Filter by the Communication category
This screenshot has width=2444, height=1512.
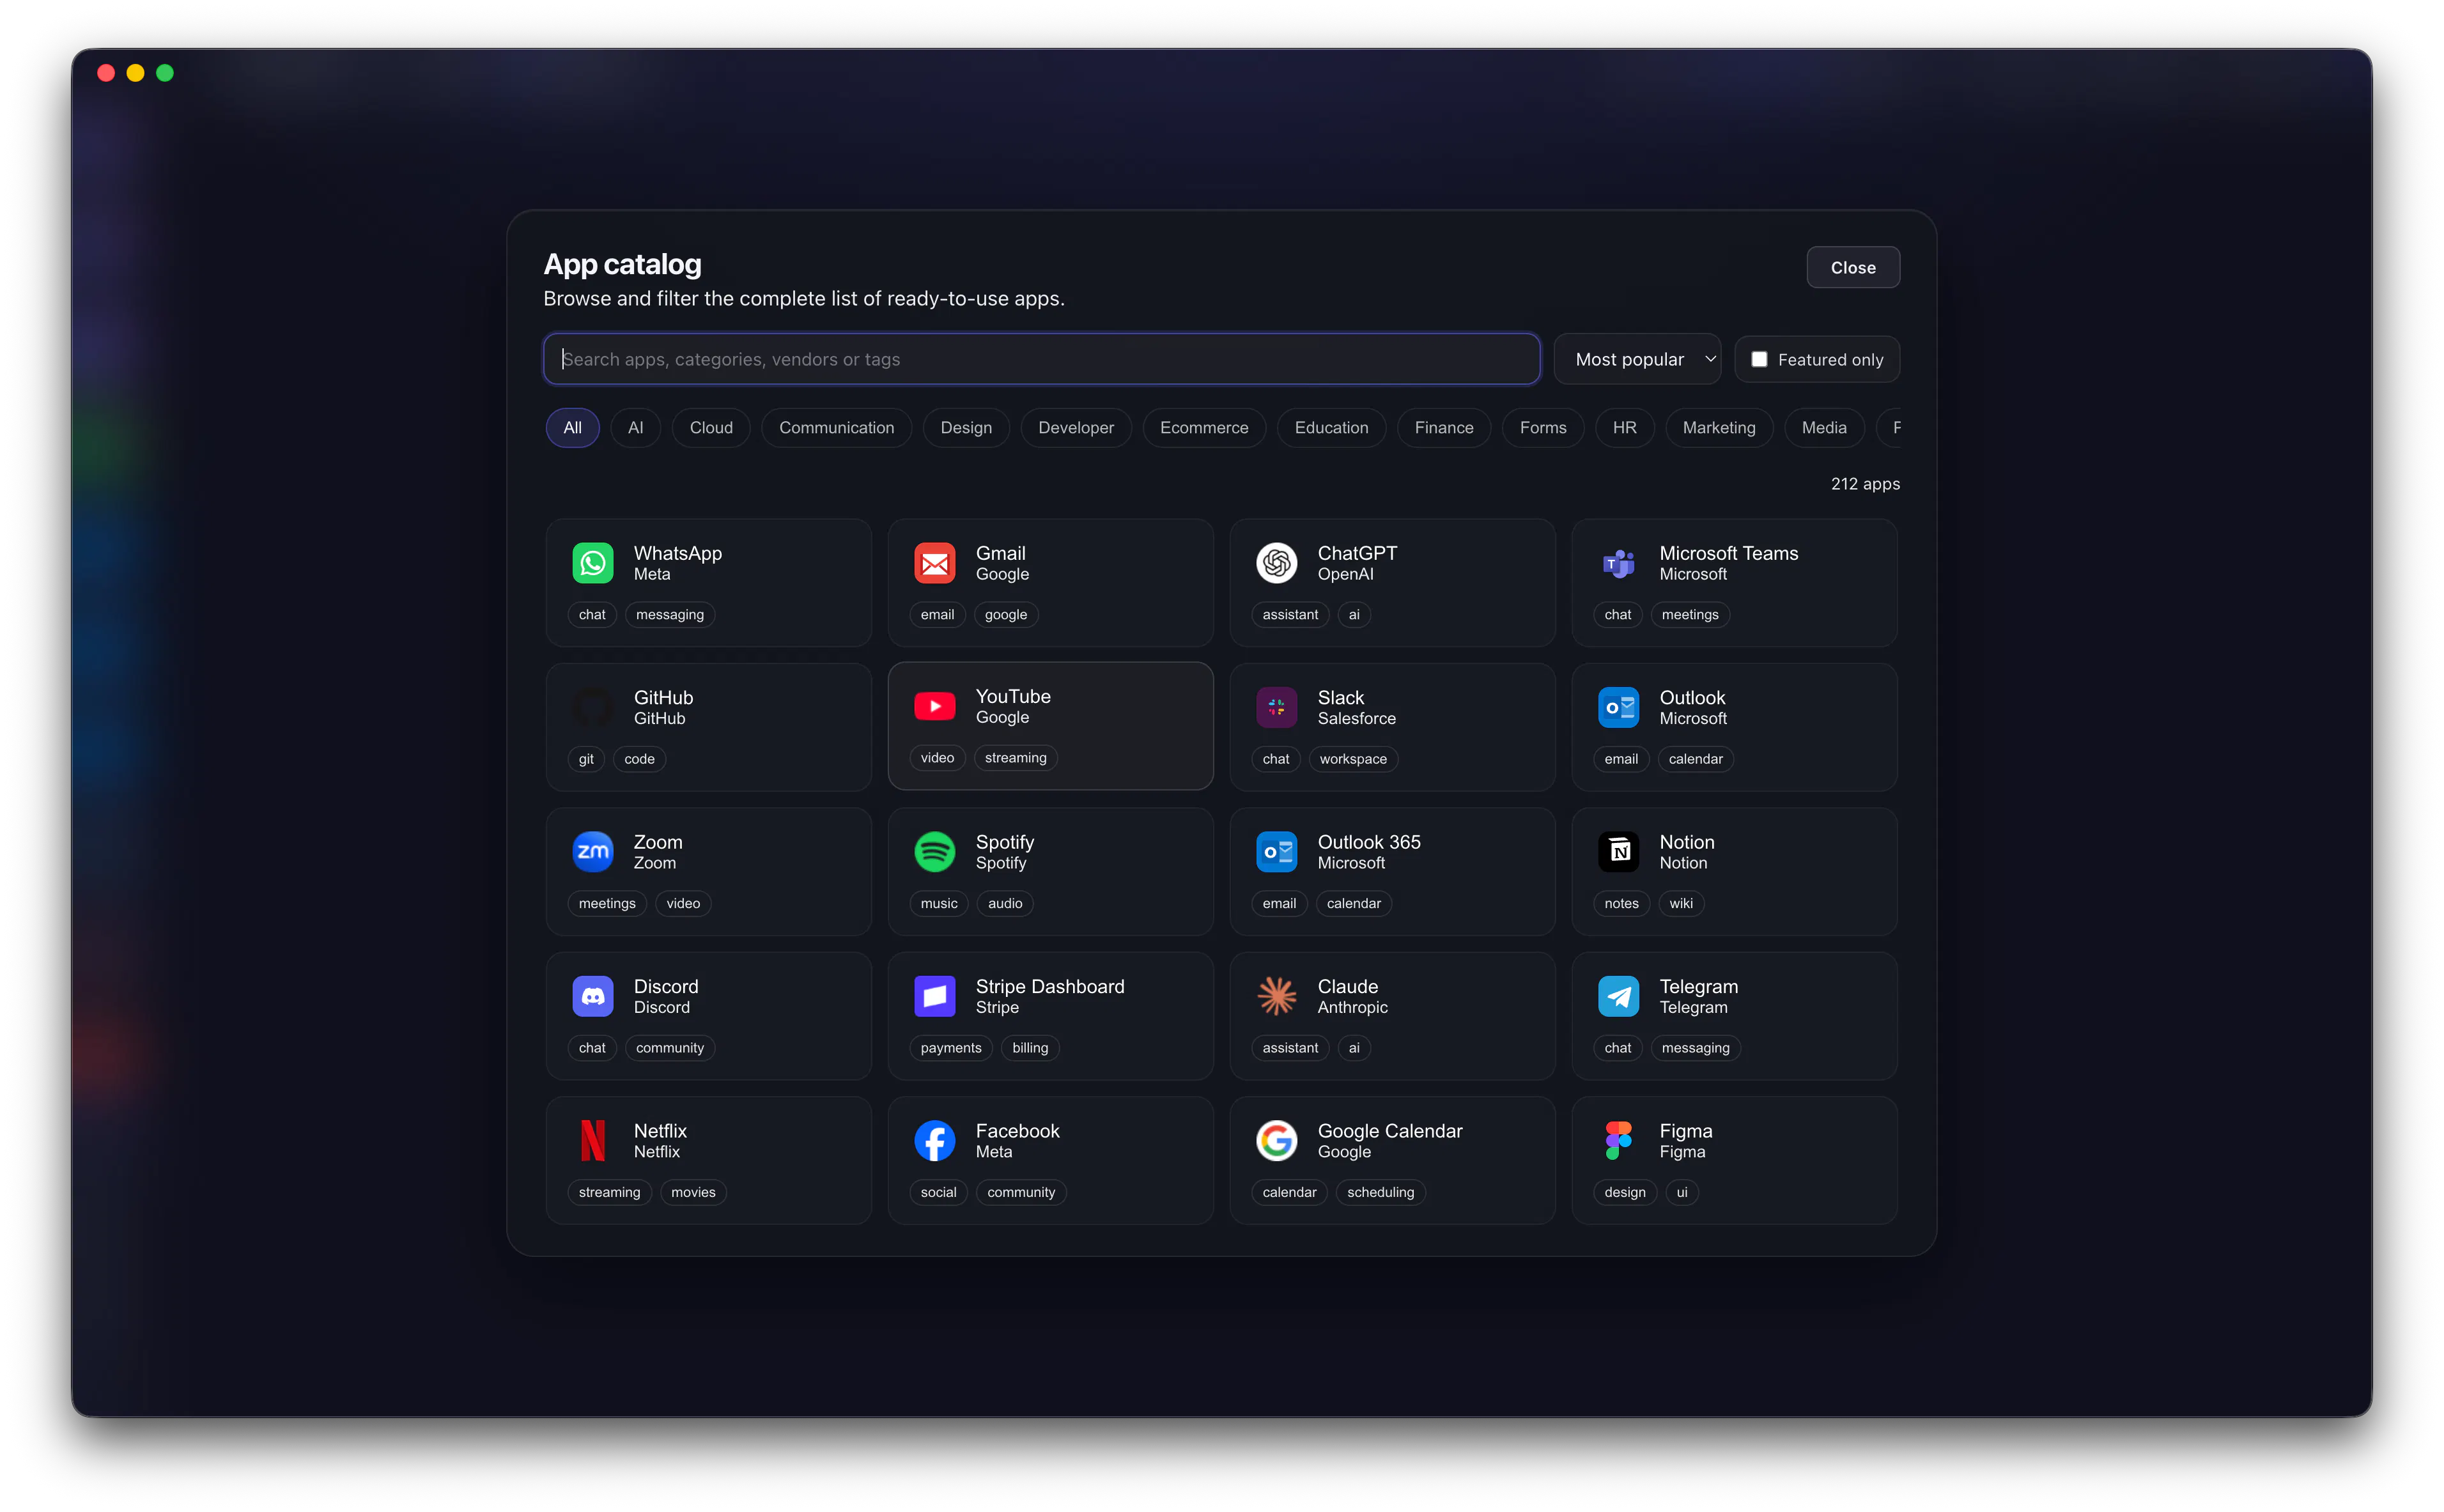click(x=836, y=427)
